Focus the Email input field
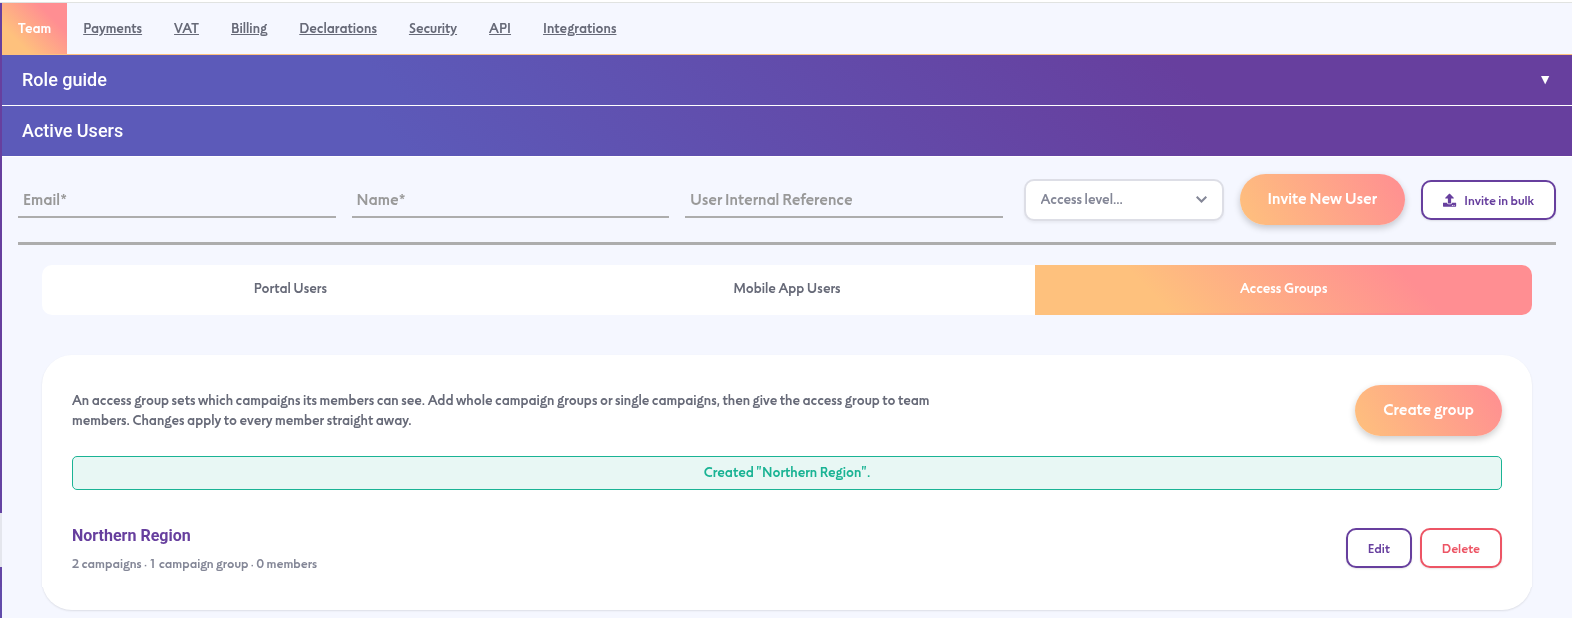The image size is (1572, 618). pyautogui.click(x=177, y=200)
